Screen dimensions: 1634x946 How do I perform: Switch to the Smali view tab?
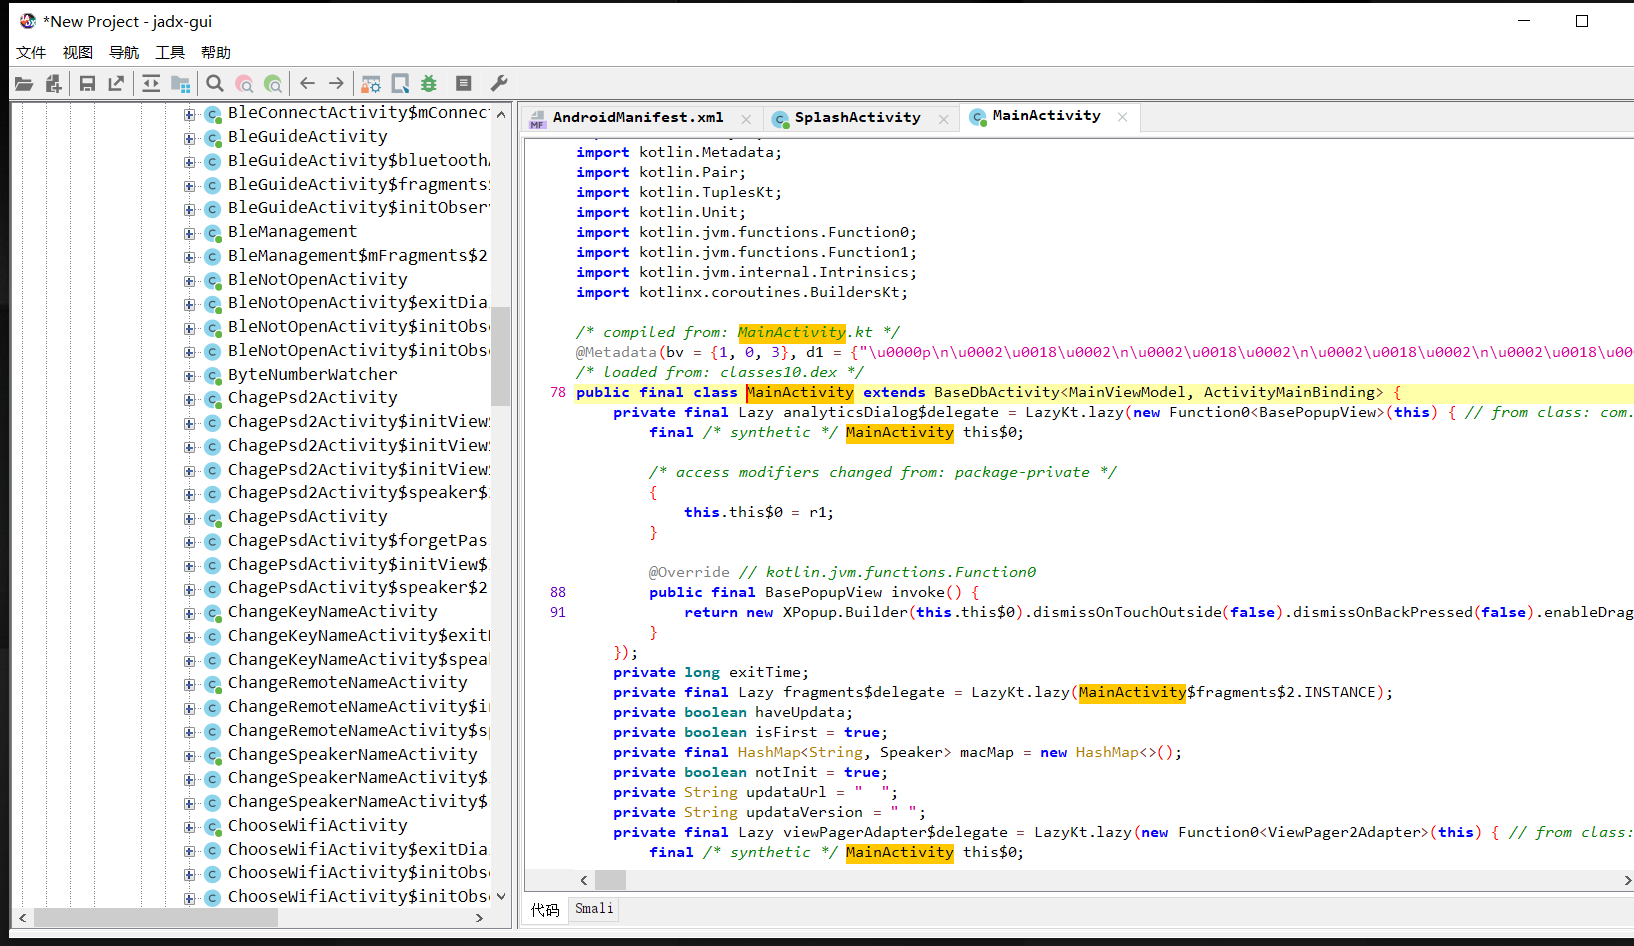tap(593, 908)
